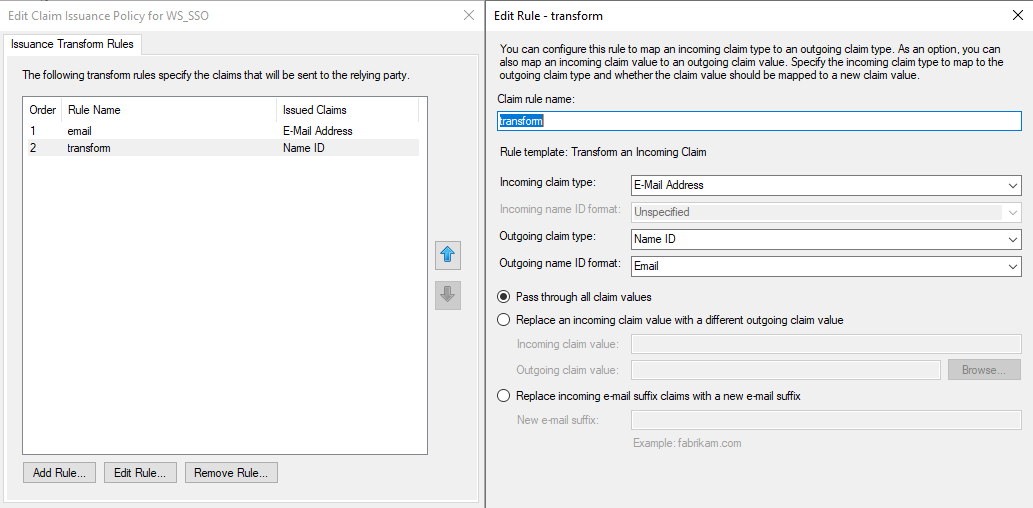Click the Edit Rule... button

(140, 472)
